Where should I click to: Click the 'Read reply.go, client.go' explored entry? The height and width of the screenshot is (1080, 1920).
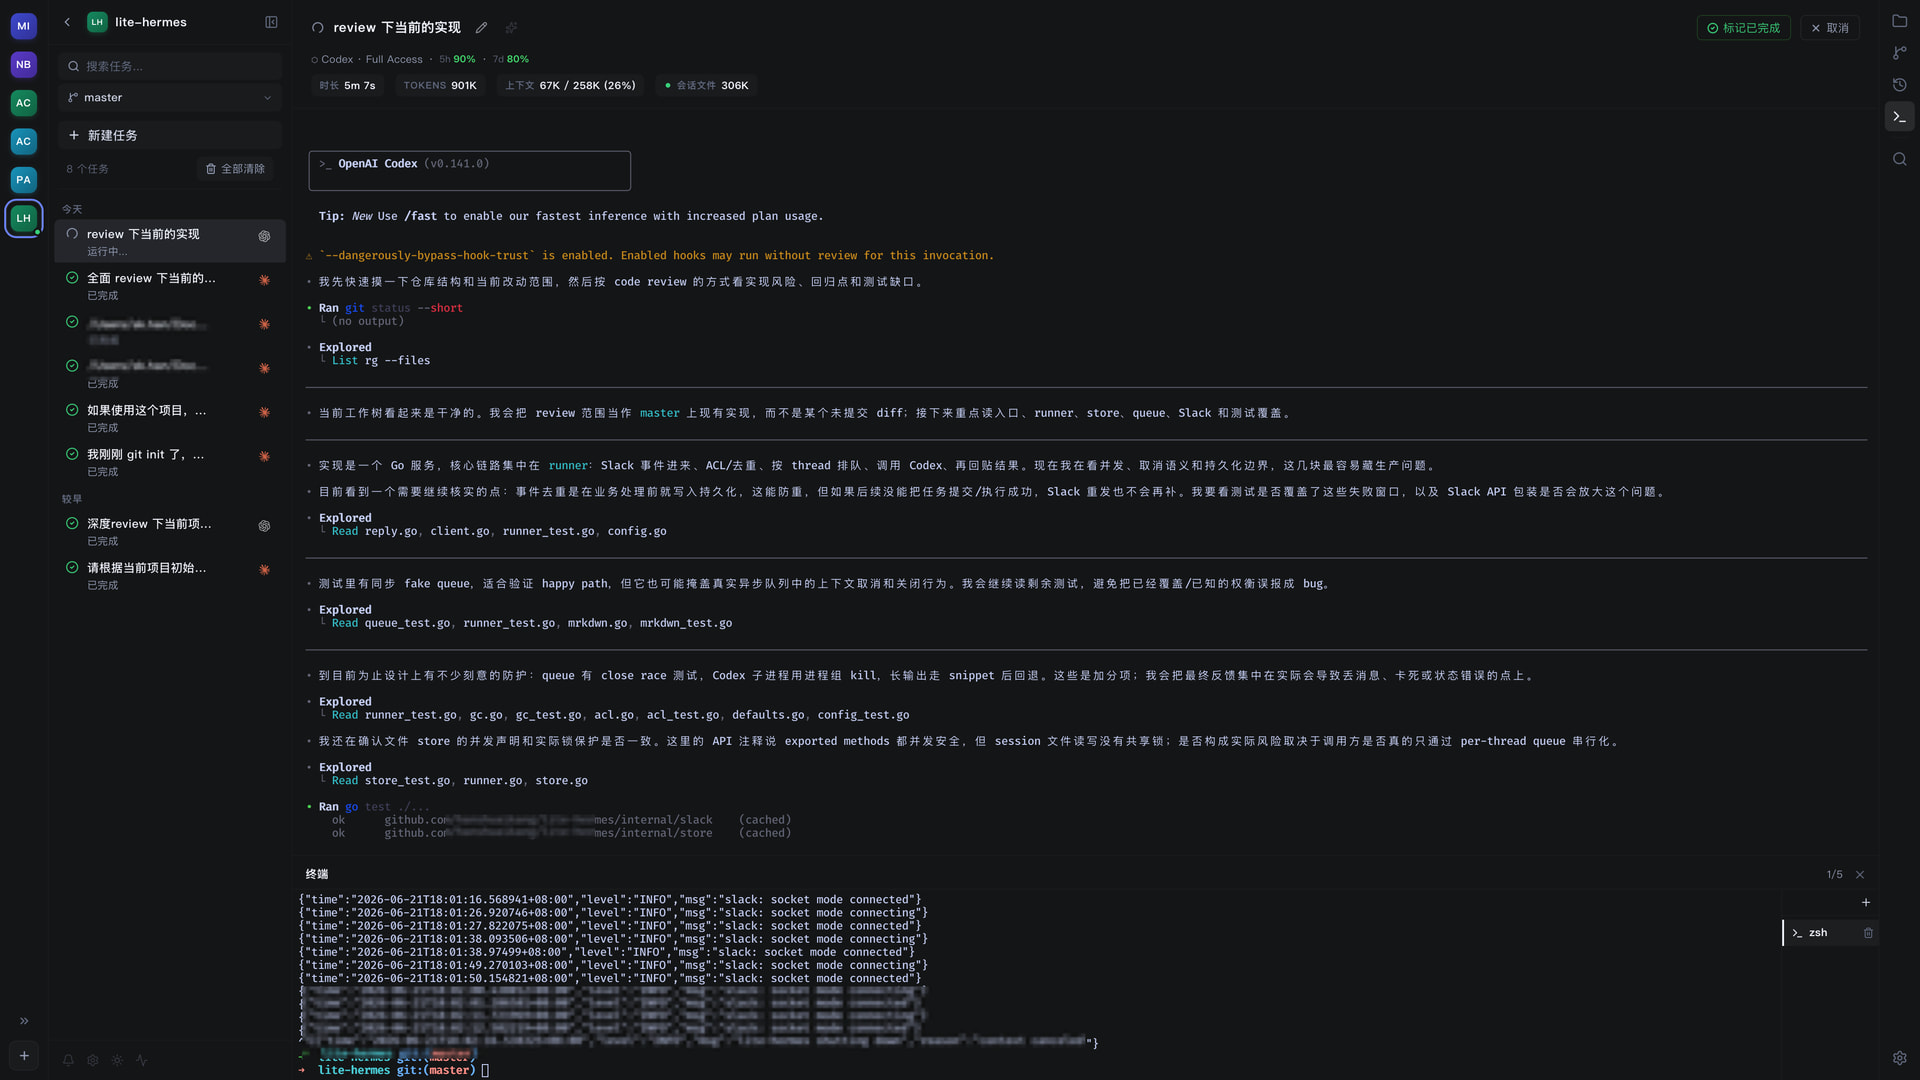[499, 531]
